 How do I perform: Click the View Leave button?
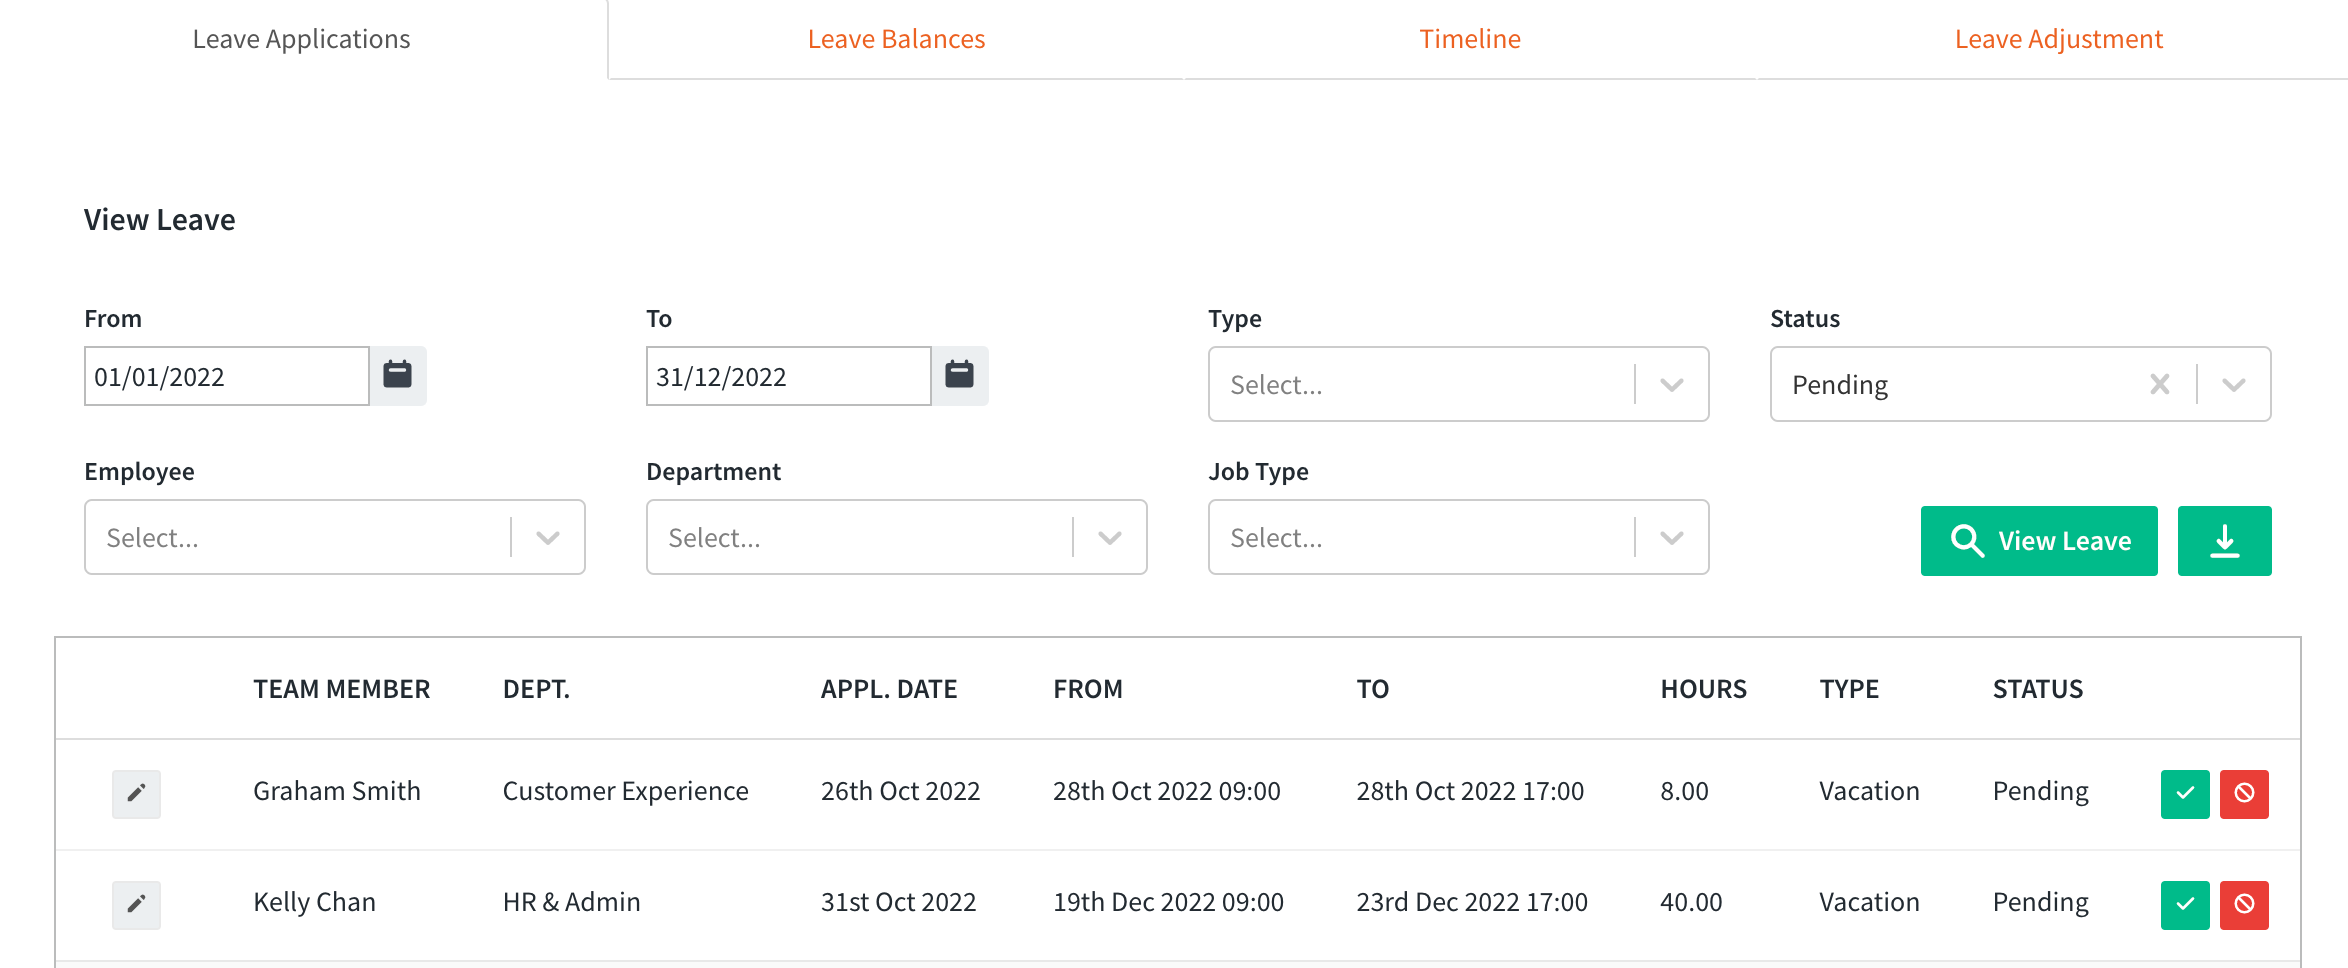[2038, 540]
